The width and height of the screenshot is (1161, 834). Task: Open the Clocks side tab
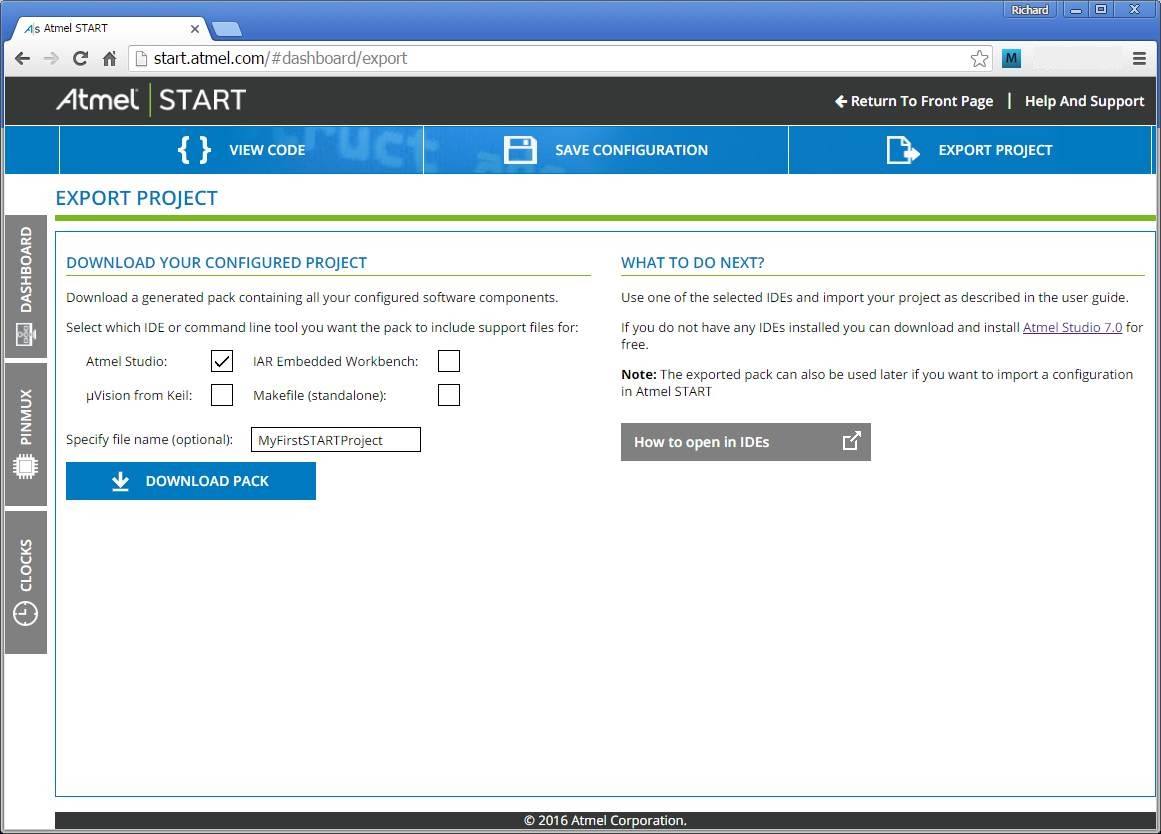[26, 582]
